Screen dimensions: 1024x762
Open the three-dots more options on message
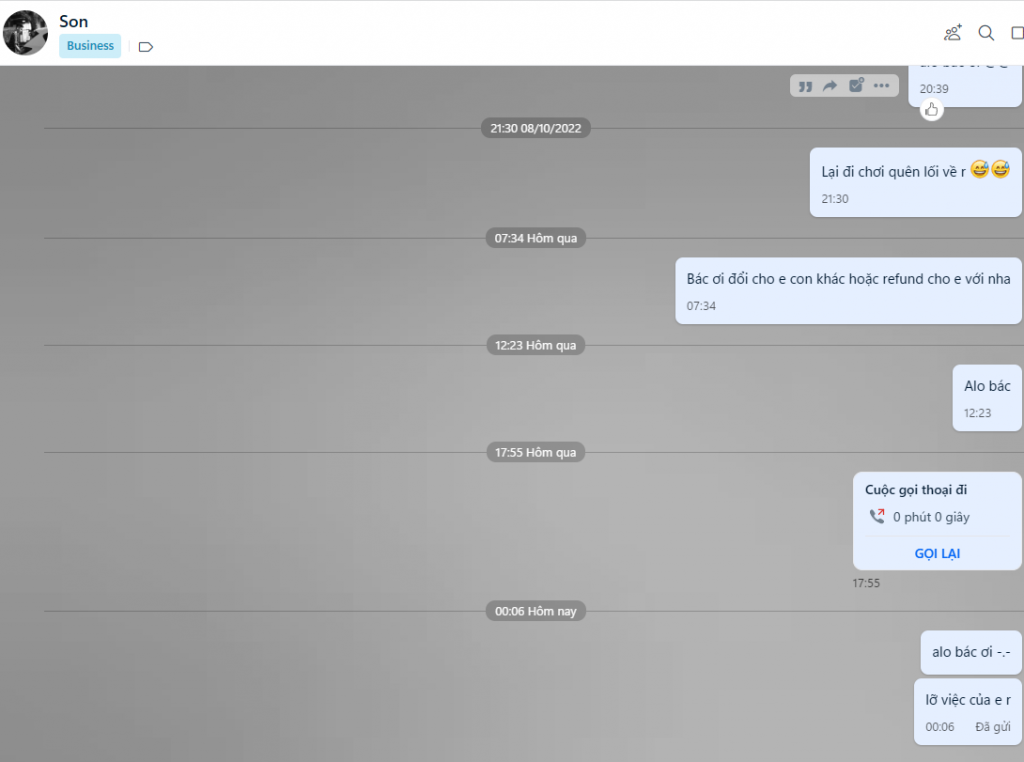tap(881, 86)
